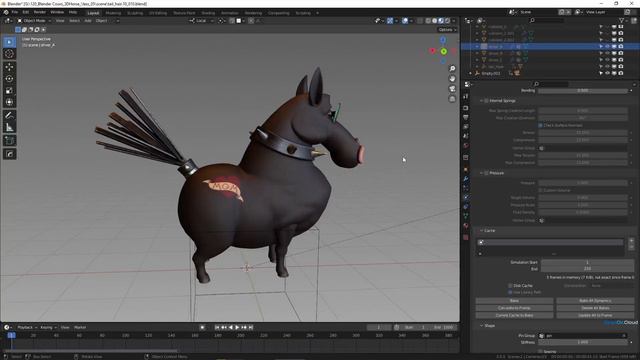Viewport: 640px width, 360px height.
Task: Click Current Cache to Bake button
Action: 514,316
